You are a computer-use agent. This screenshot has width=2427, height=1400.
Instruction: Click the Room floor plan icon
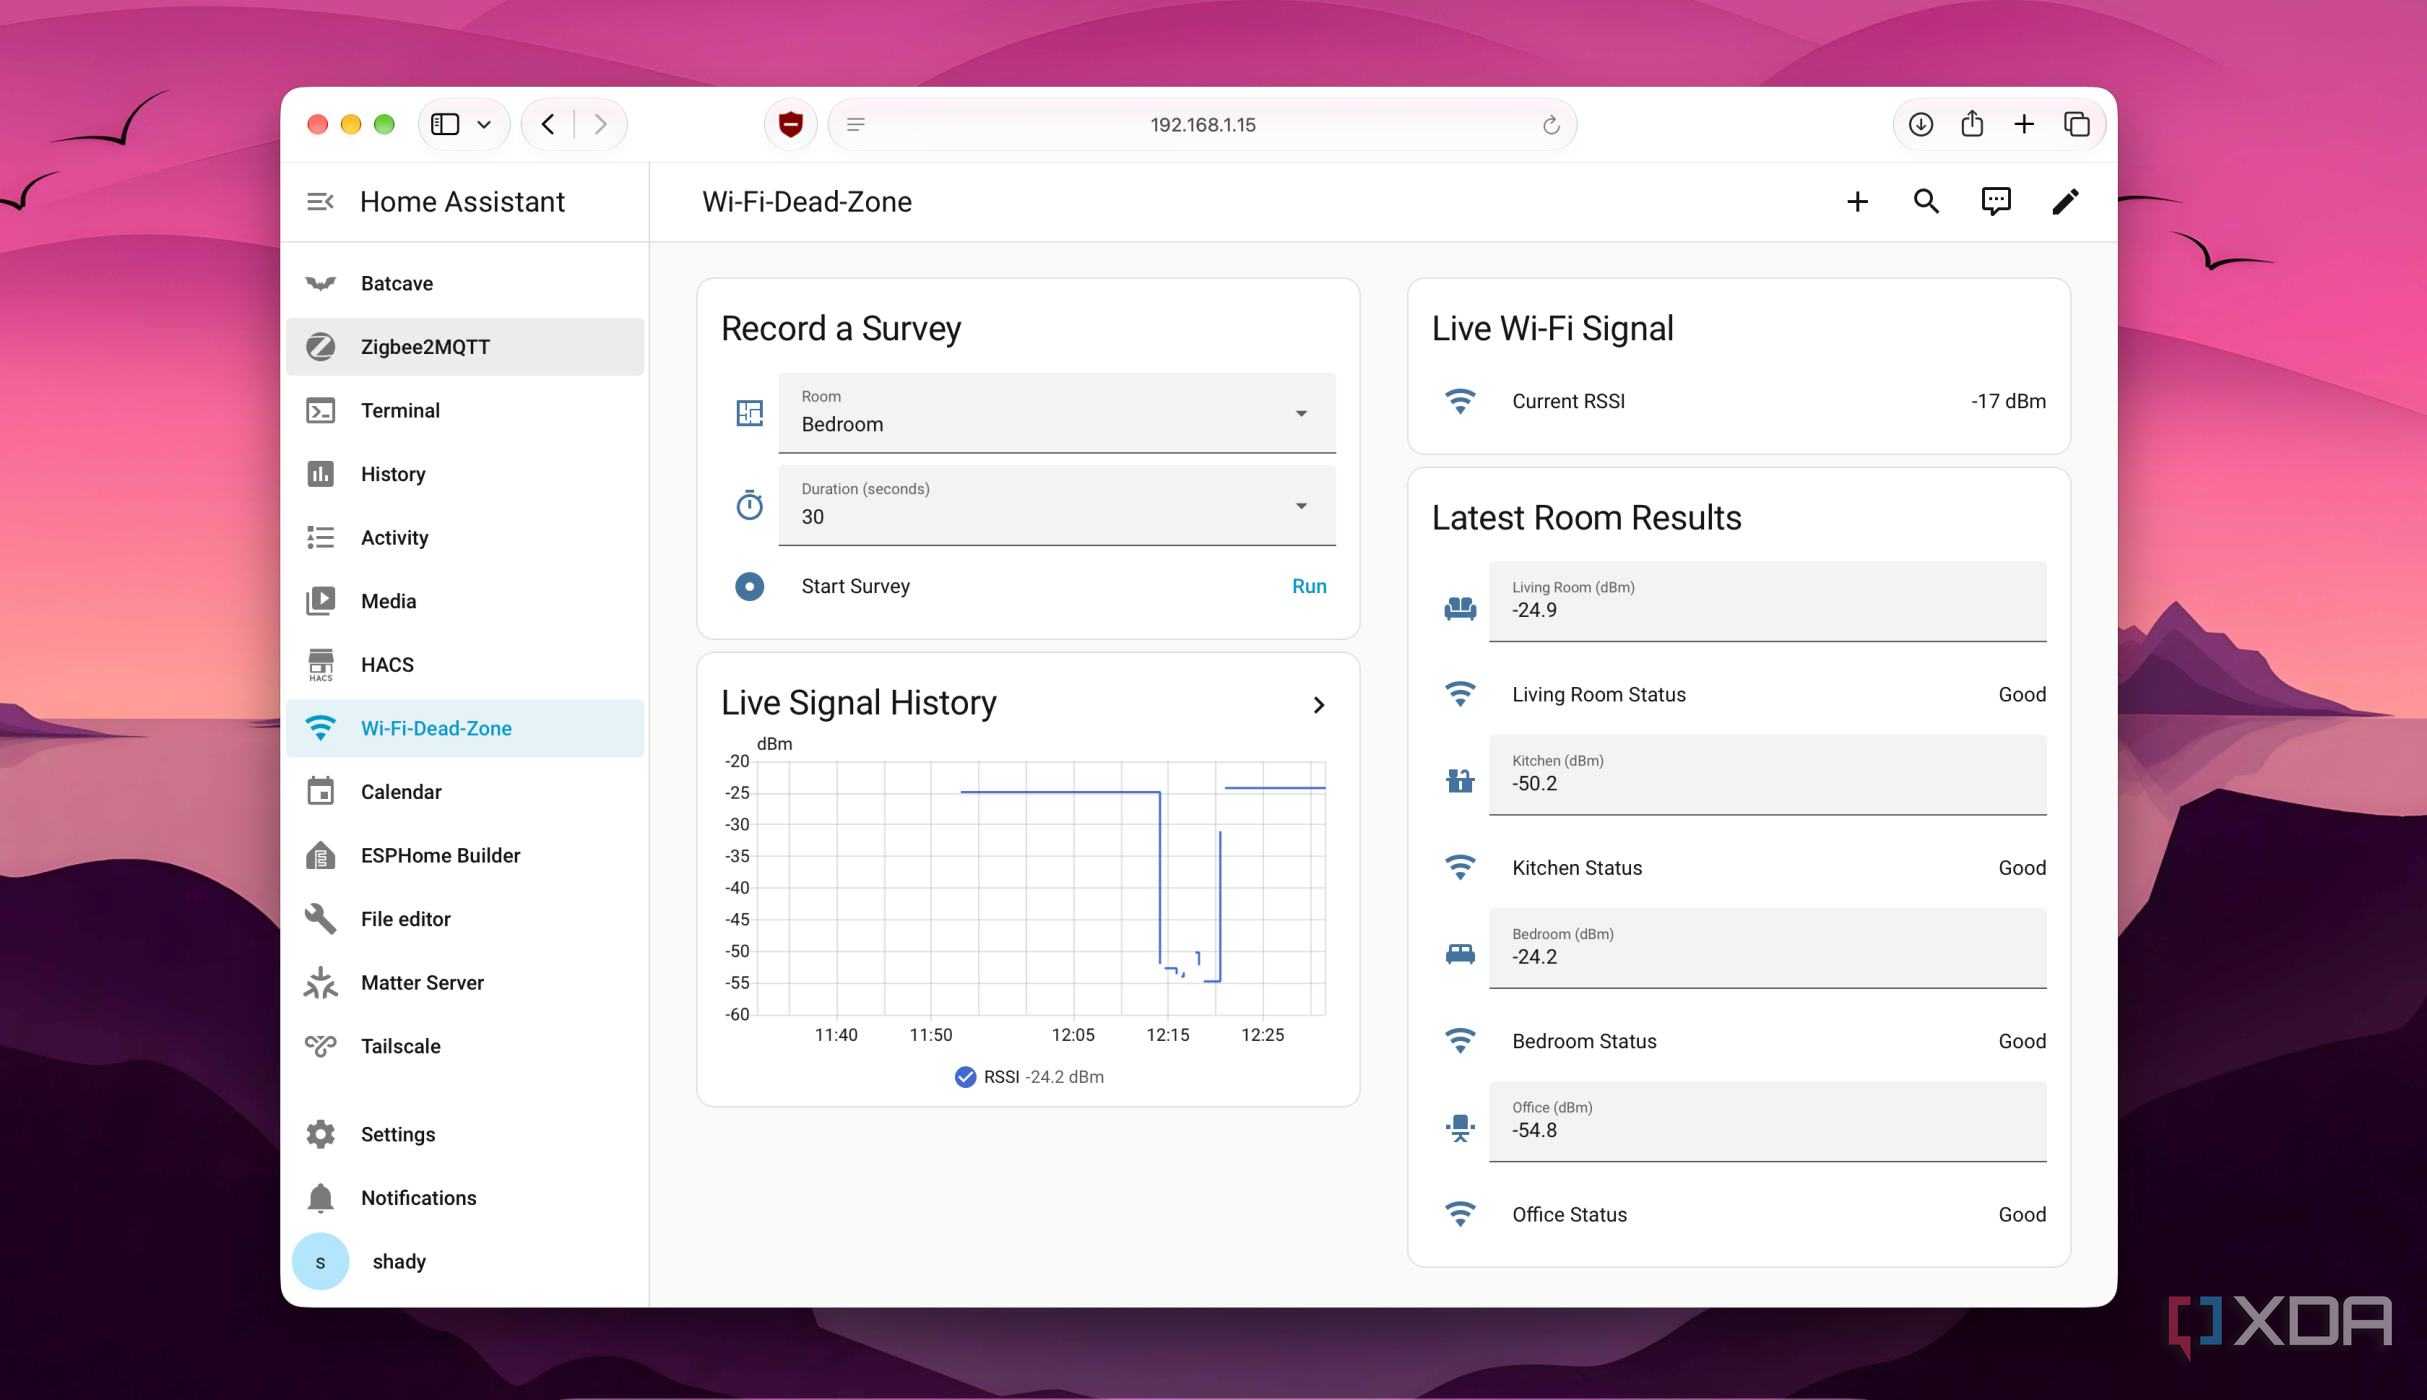click(749, 413)
